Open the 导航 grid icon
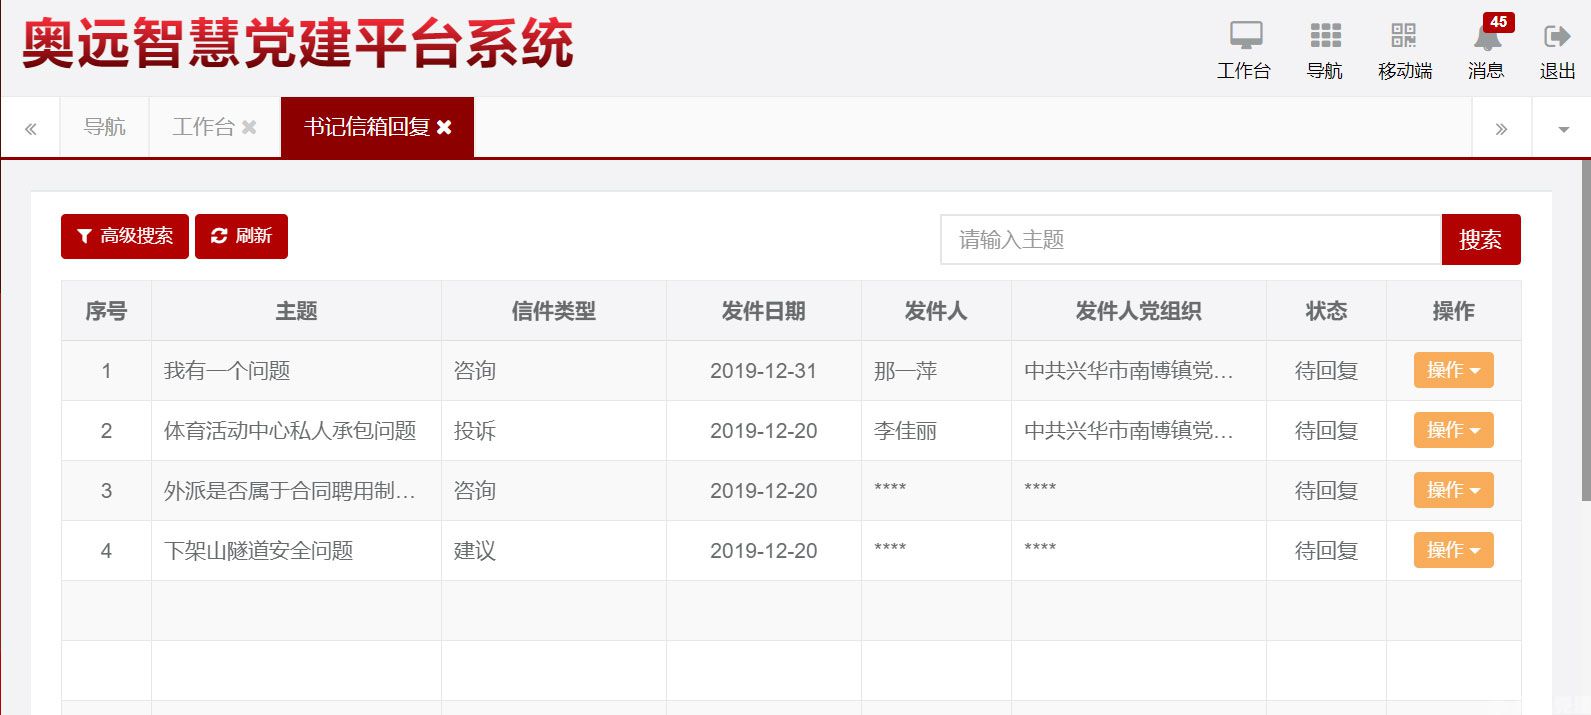Viewport: 1591px width, 715px height. [x=1325, y=36]
